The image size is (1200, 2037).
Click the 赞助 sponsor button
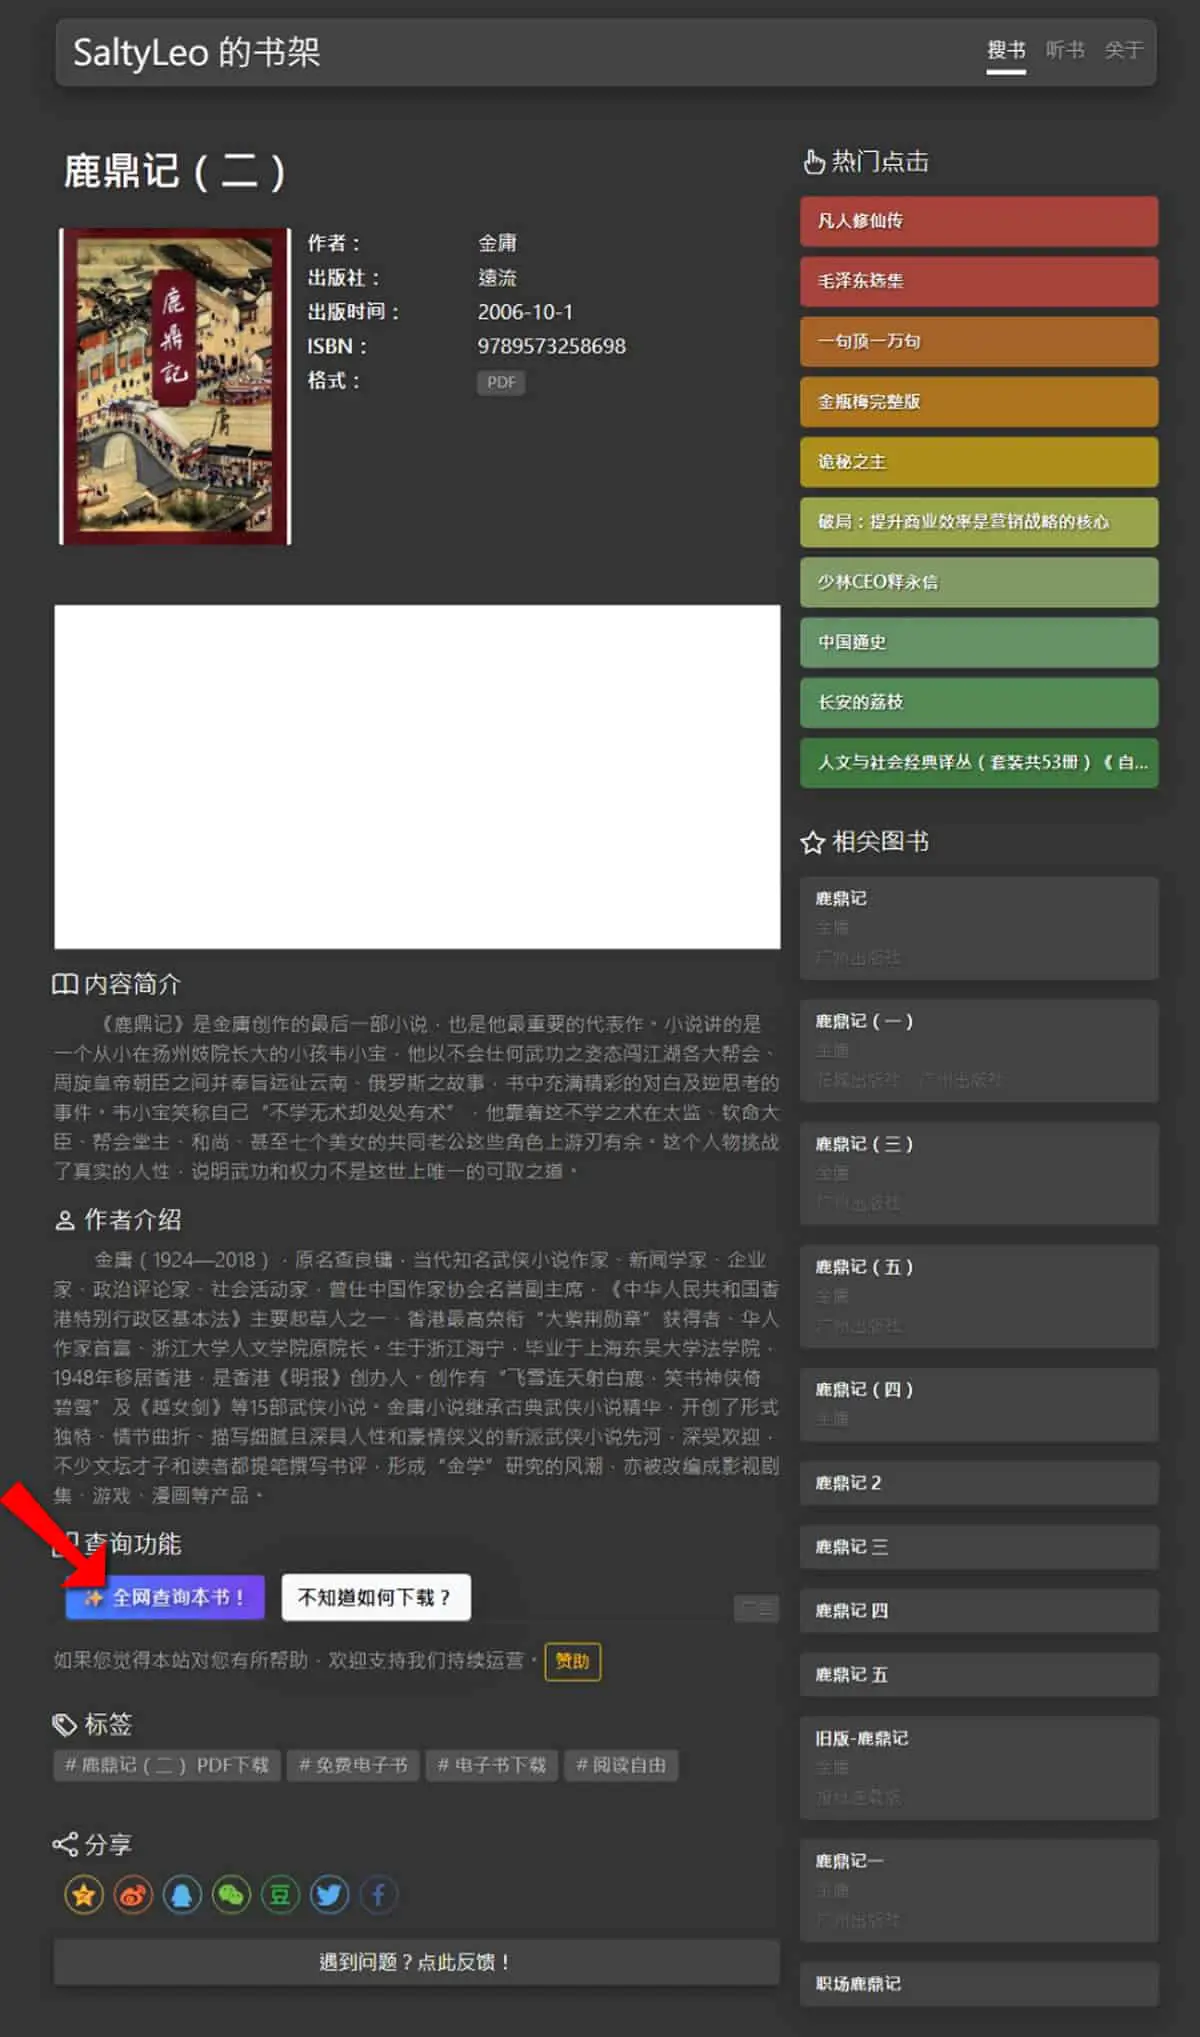[x=572, y=1661]
